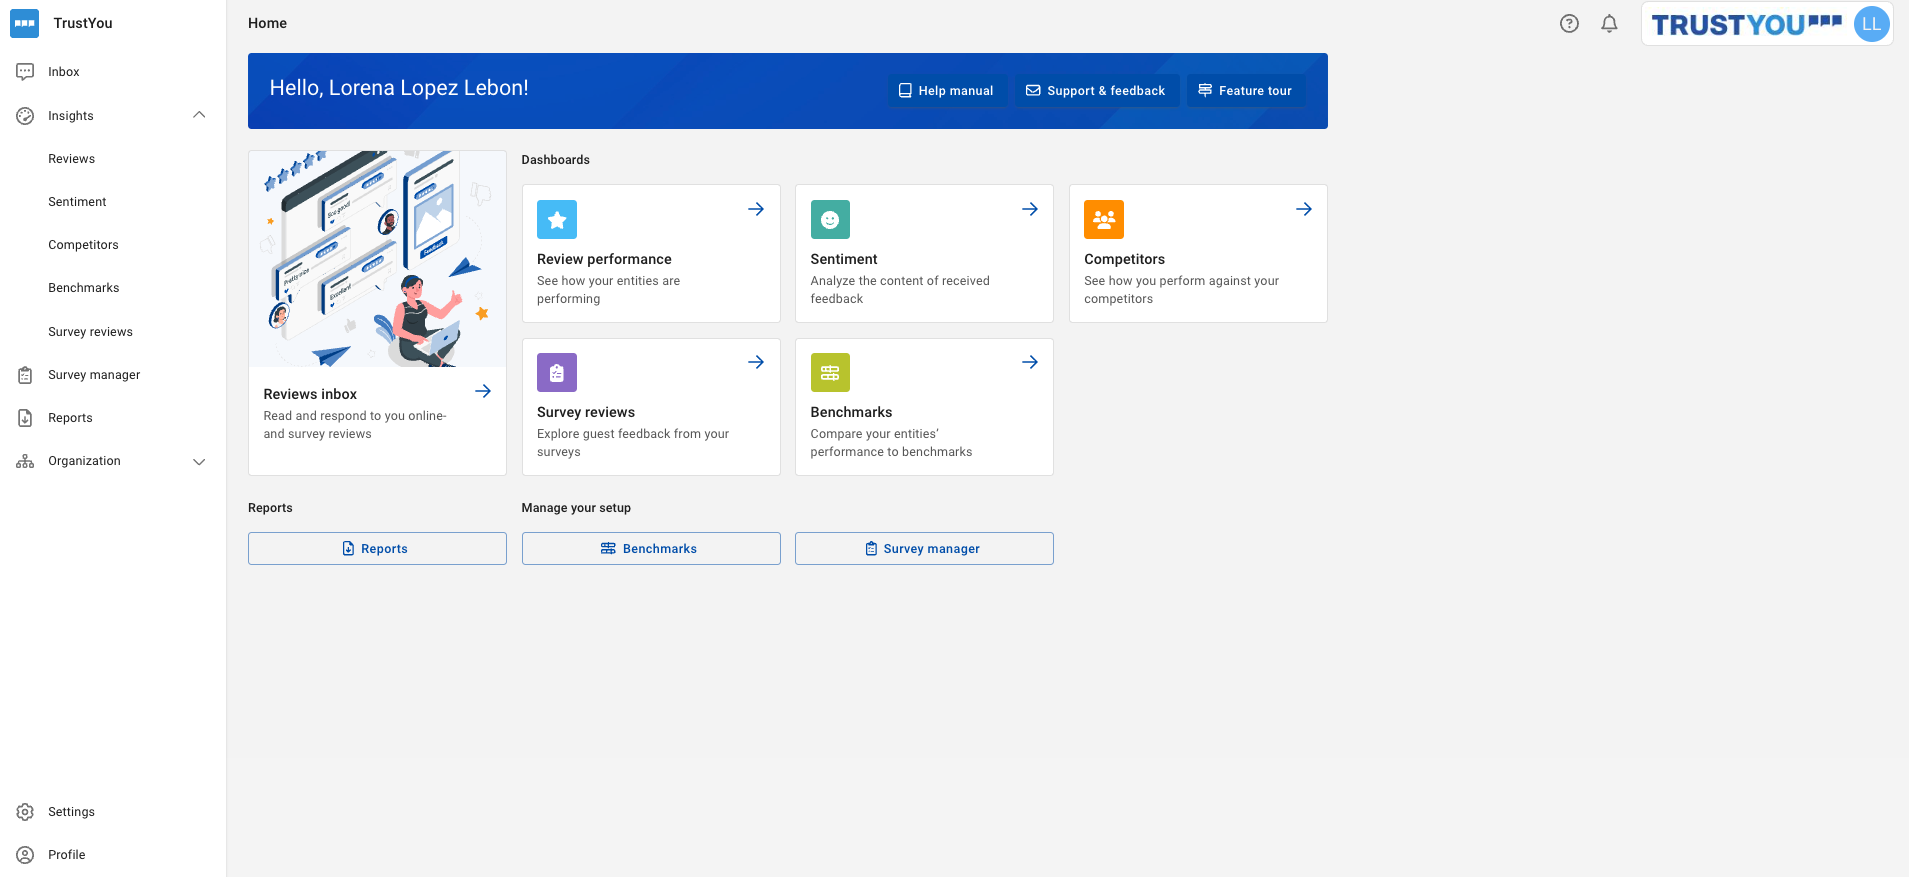Click the Support & feedback button
The image size is (1909, 877).
coord(1096,90)
